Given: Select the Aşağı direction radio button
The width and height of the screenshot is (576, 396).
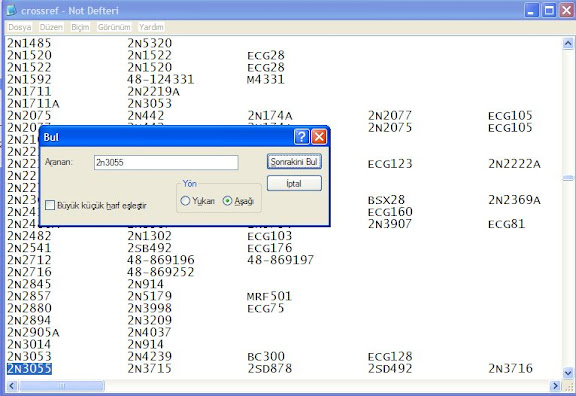Looking at the screenshot, I should [x=227, y=201].
